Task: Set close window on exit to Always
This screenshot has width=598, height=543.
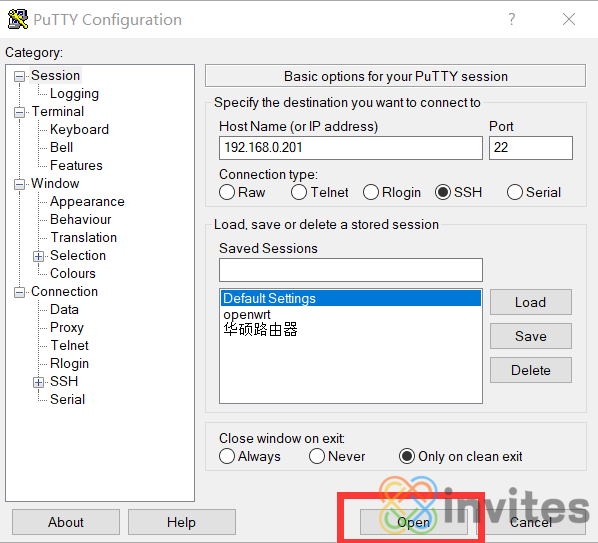Action: 227,456
